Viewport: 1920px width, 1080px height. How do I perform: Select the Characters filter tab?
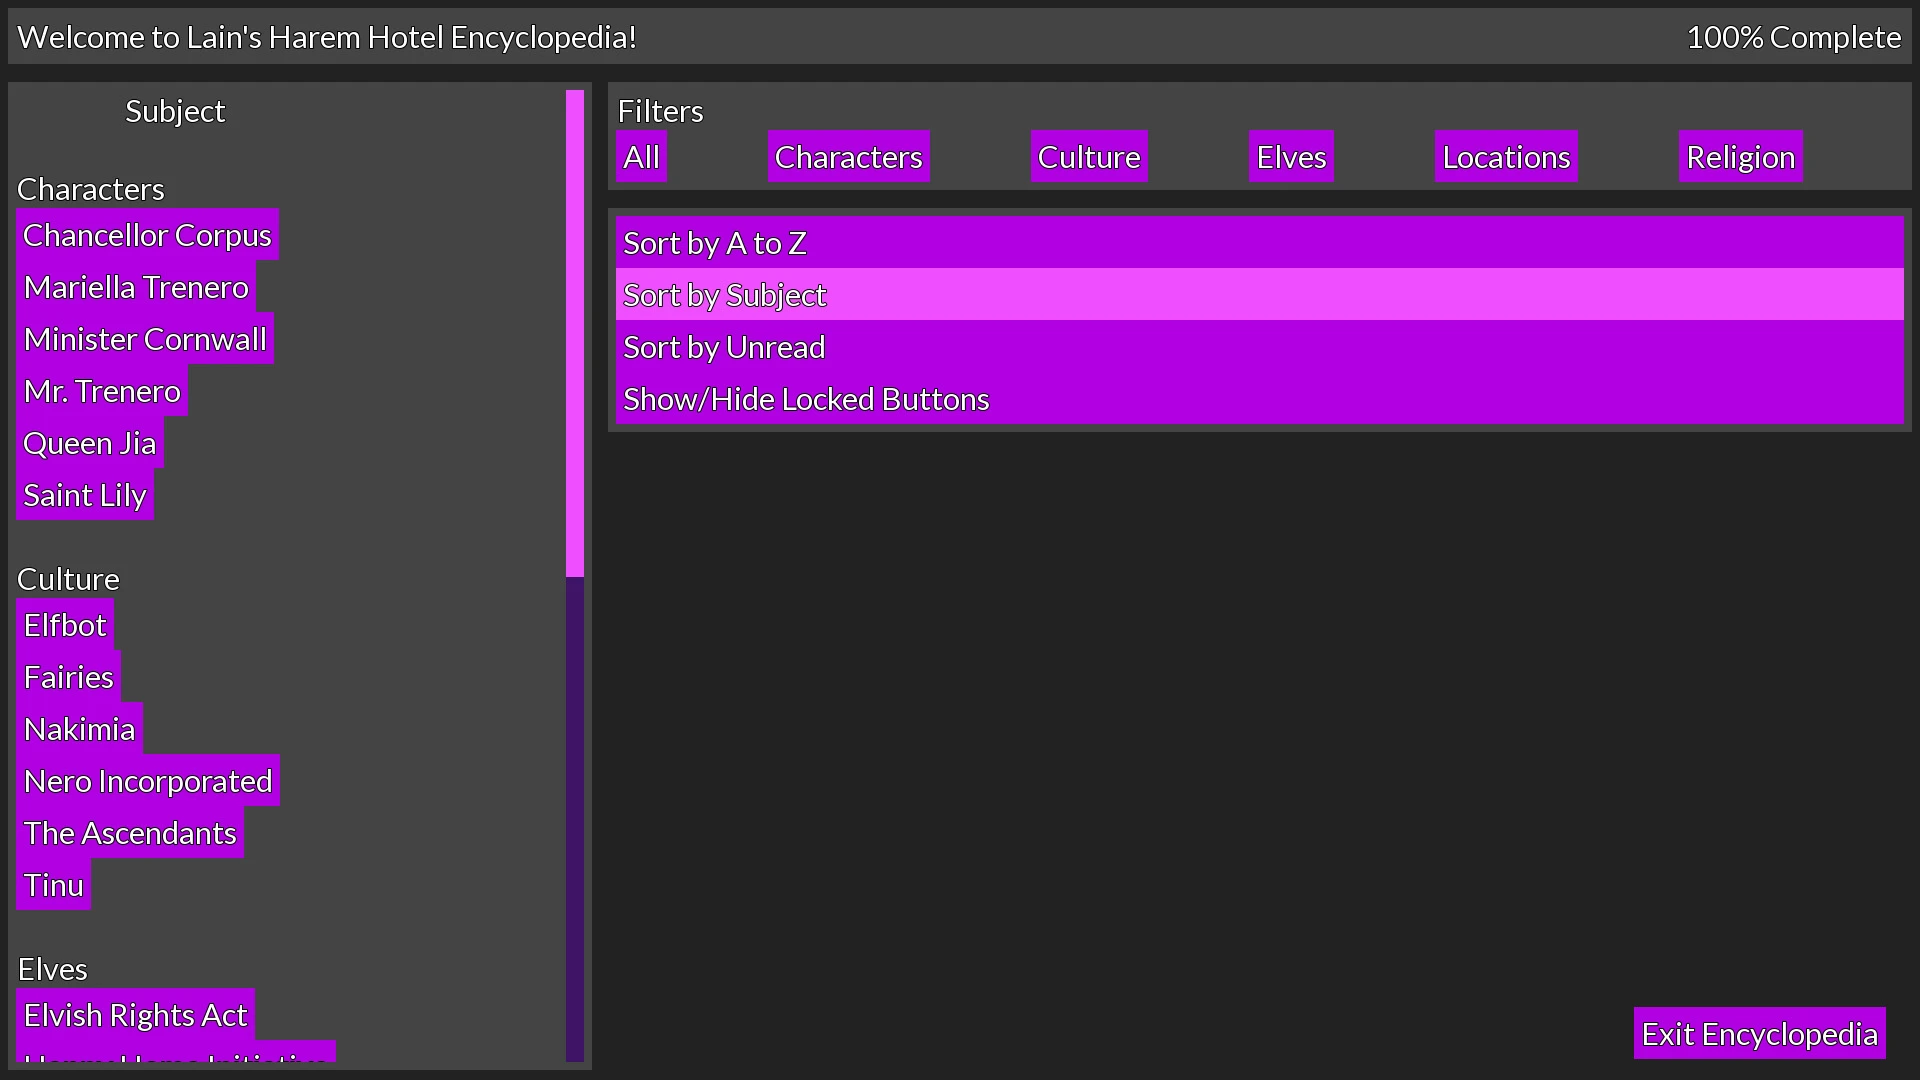848,156
